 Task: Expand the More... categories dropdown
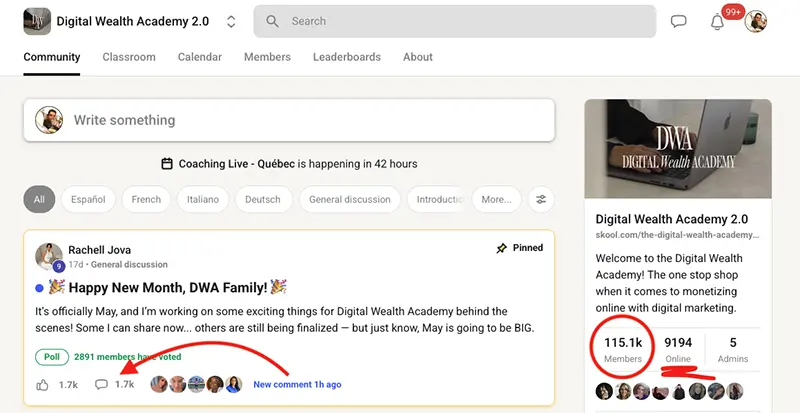point(496,200)
